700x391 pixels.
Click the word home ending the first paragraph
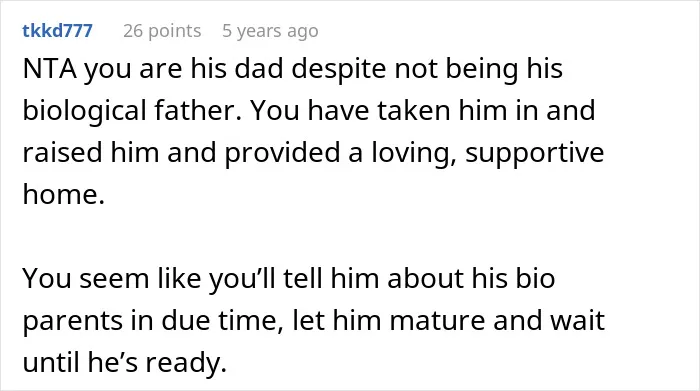[x=63, y=195]
